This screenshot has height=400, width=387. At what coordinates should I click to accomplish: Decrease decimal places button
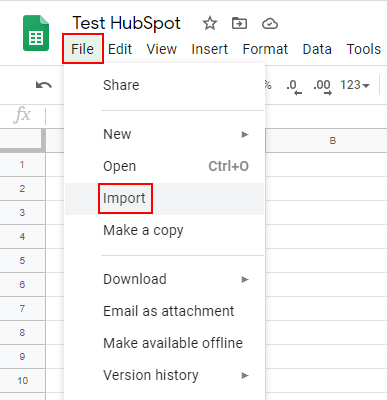(x=294, y=86)
